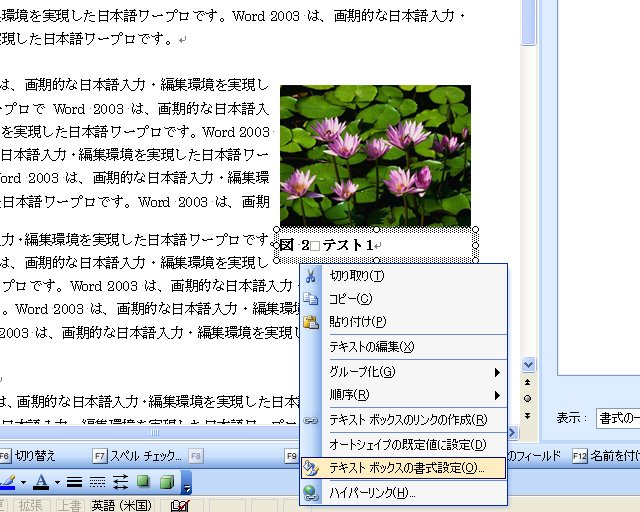Click the 図 2 テスト1 caption text box
Screen dimensions: 640x512
coord(376,245)
